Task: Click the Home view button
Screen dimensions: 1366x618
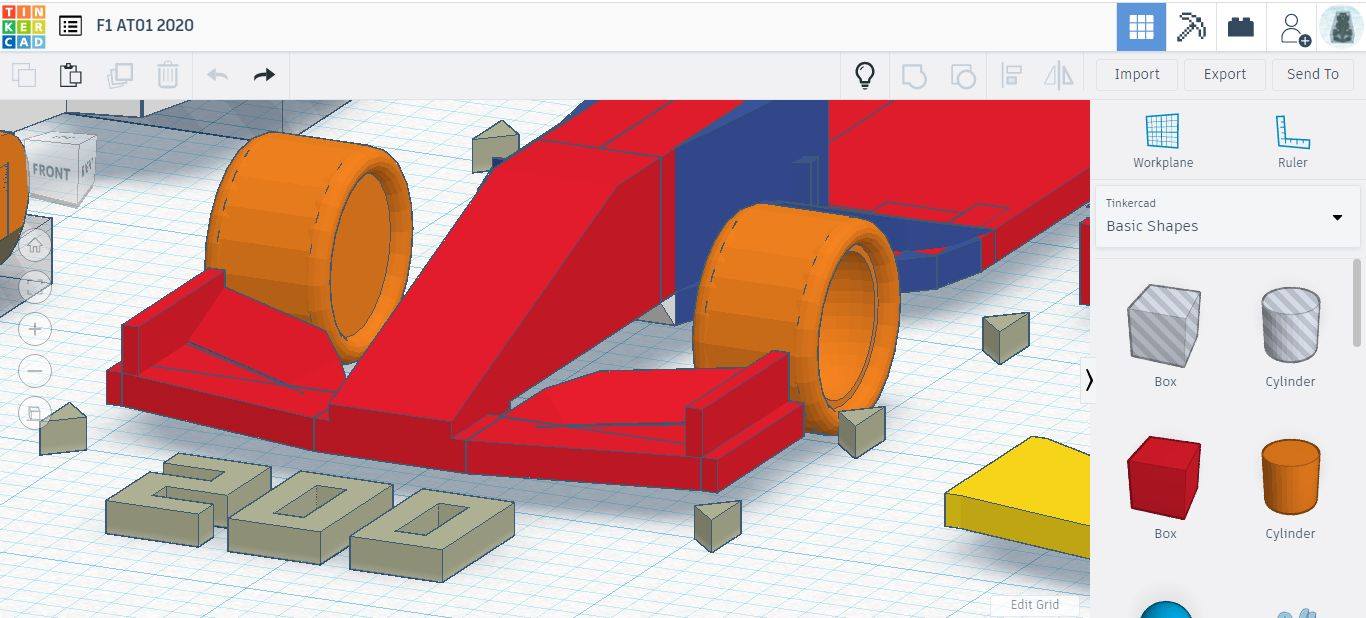Action: click(35, 245)
